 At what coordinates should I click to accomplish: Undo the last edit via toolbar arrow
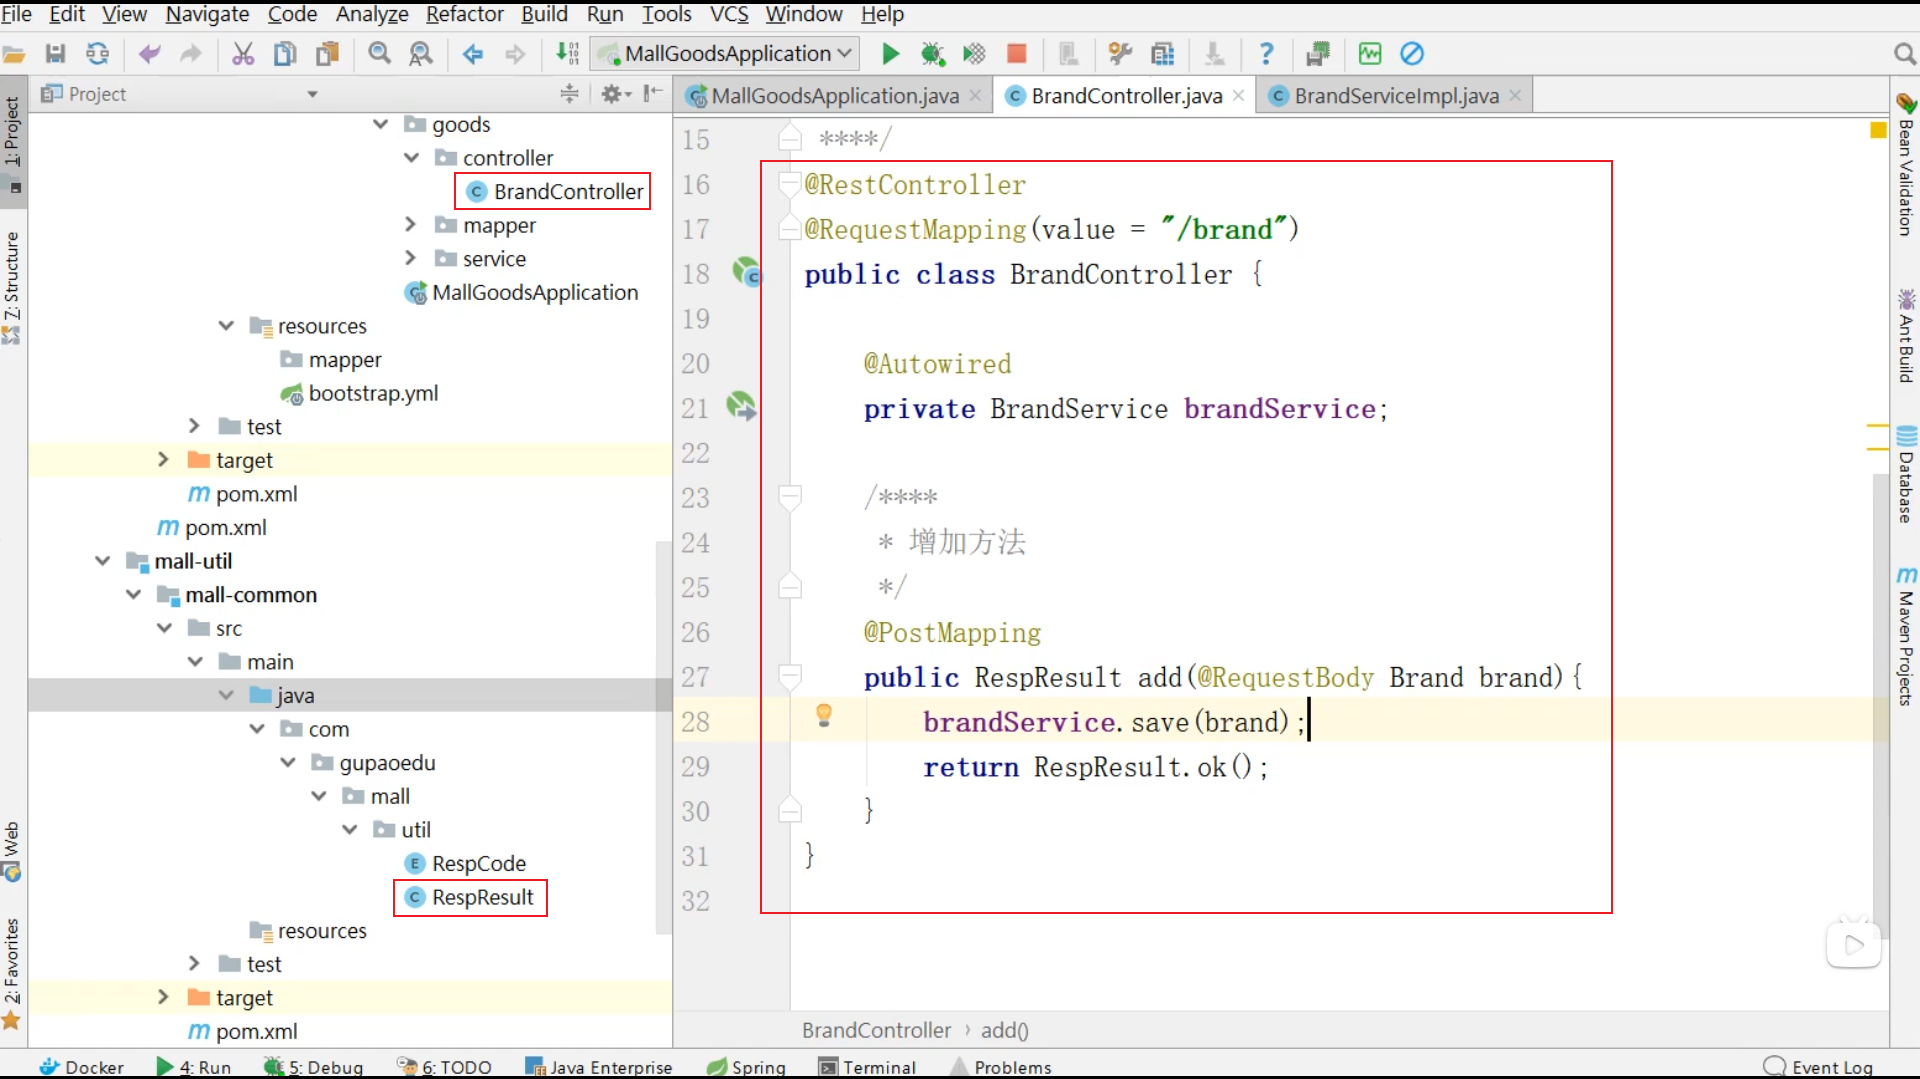coord(149,54)
